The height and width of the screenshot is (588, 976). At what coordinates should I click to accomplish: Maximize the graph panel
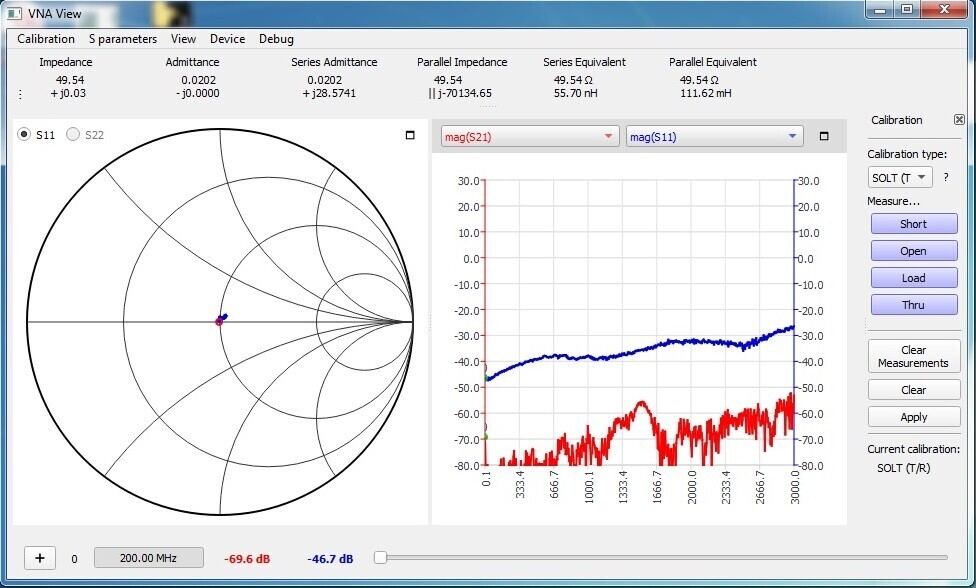[x=824, y=136]
